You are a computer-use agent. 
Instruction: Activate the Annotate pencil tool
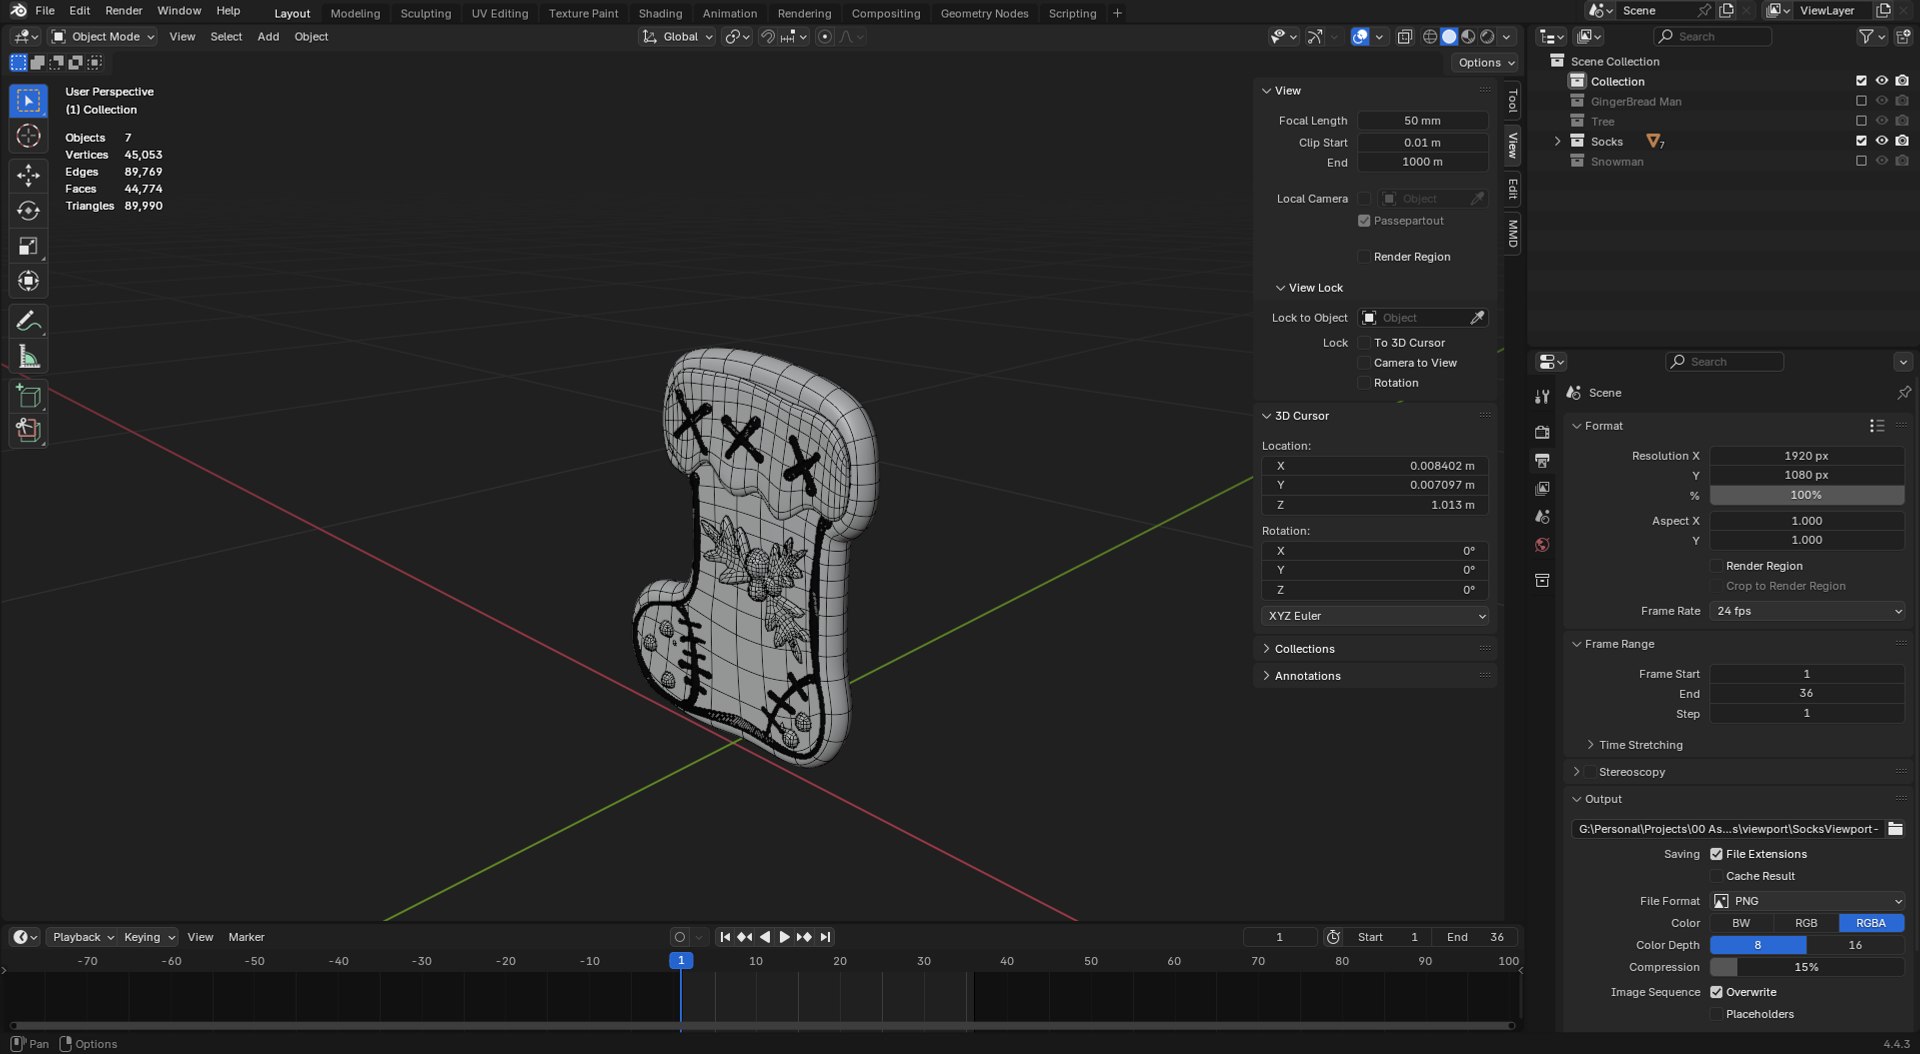pos(28,321)
